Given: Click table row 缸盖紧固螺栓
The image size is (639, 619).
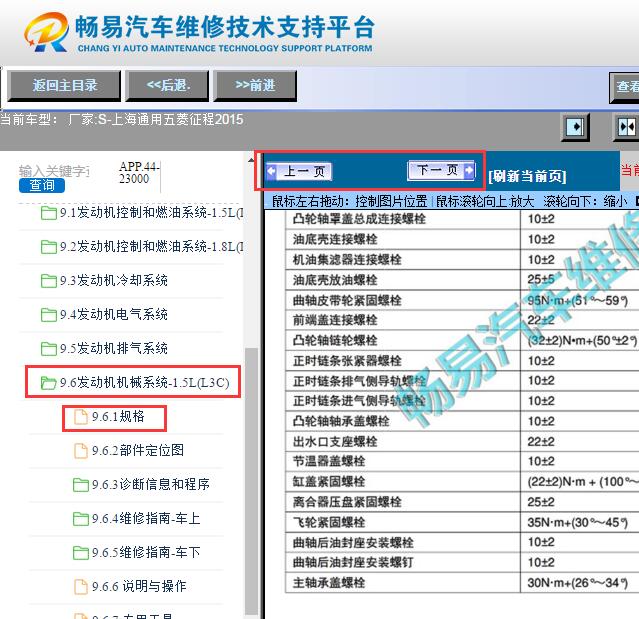Looking at the screenshot, I should 462,482.
